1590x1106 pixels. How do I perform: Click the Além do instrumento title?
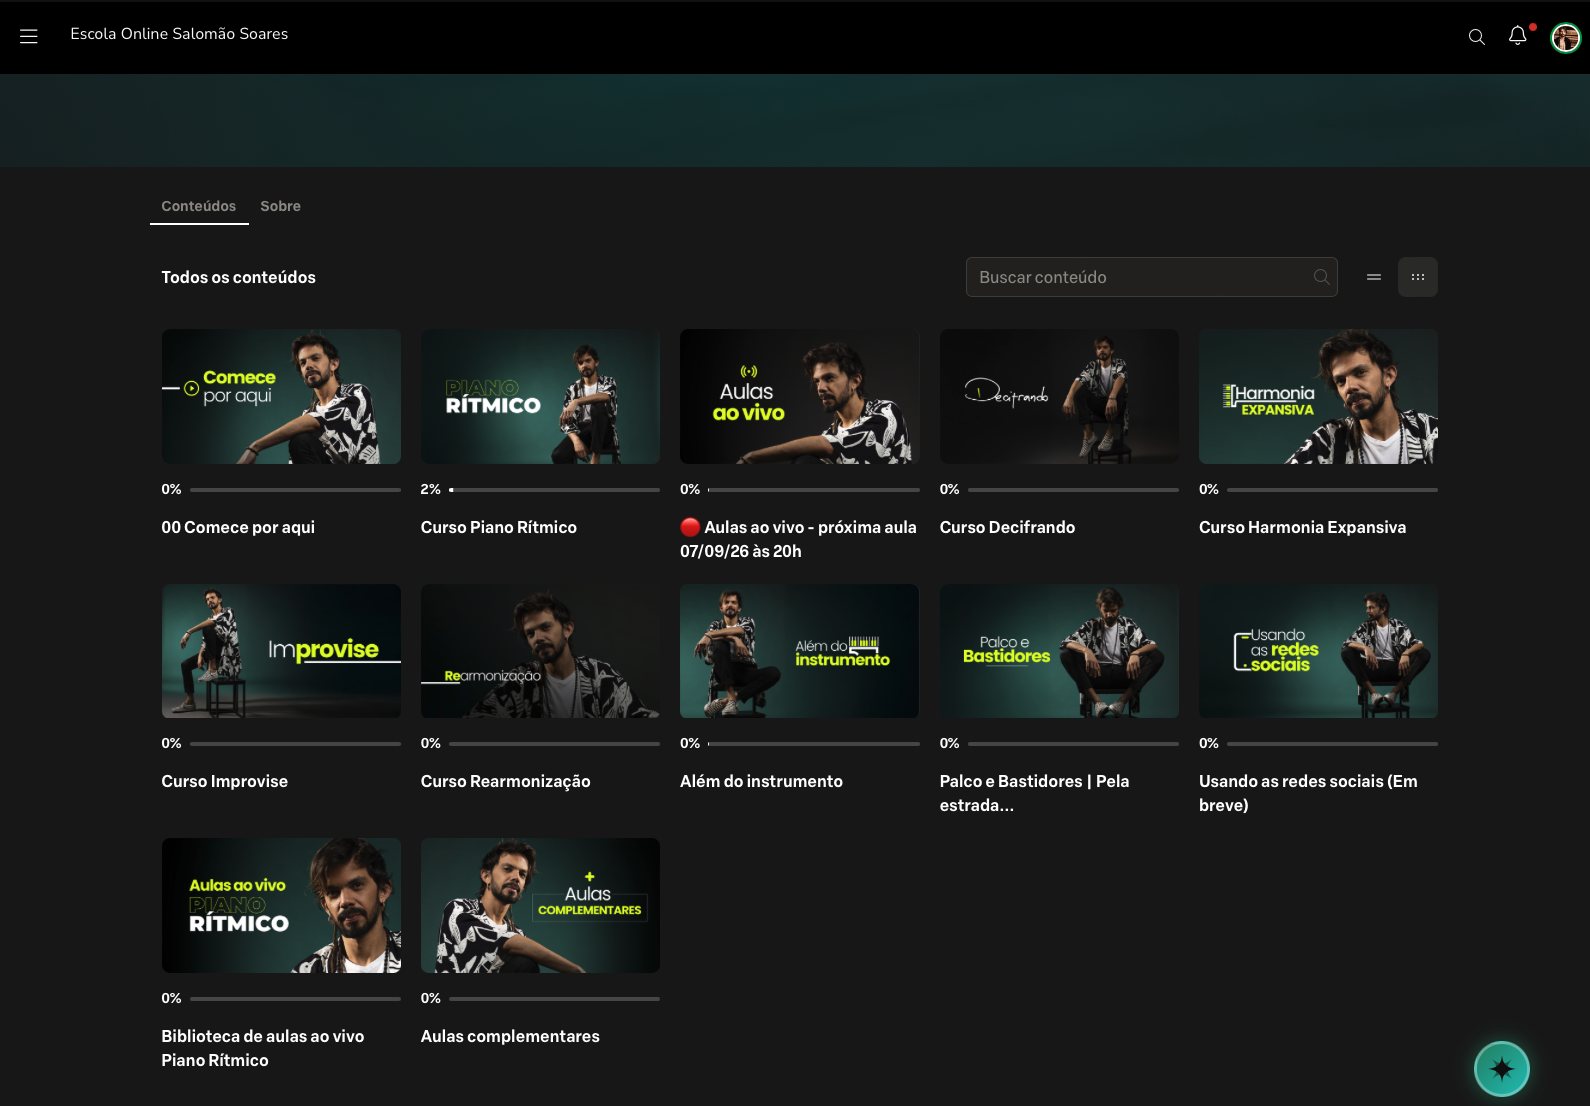tap(761, 781)
